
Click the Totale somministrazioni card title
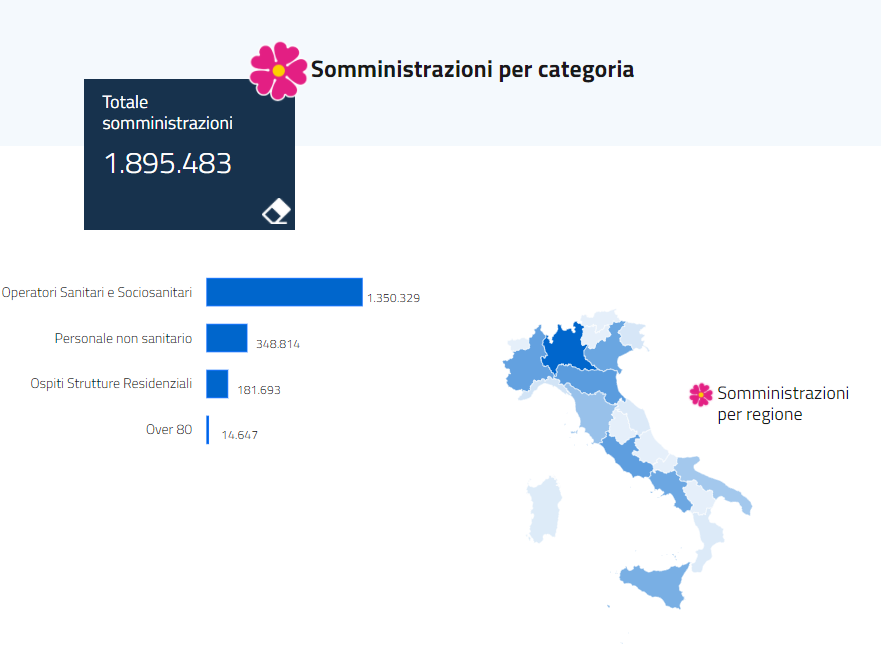tap(167, 113)
